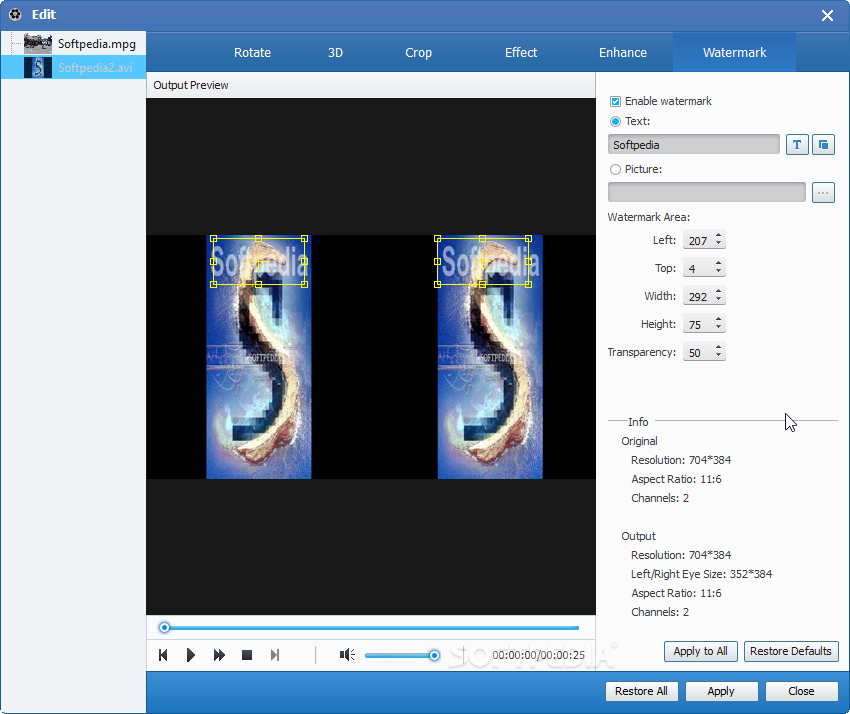Viewport: 850px width, 714px height.
Task: Decrease the Transparency value
Action: pyautogui.click(x=718, y=356)
